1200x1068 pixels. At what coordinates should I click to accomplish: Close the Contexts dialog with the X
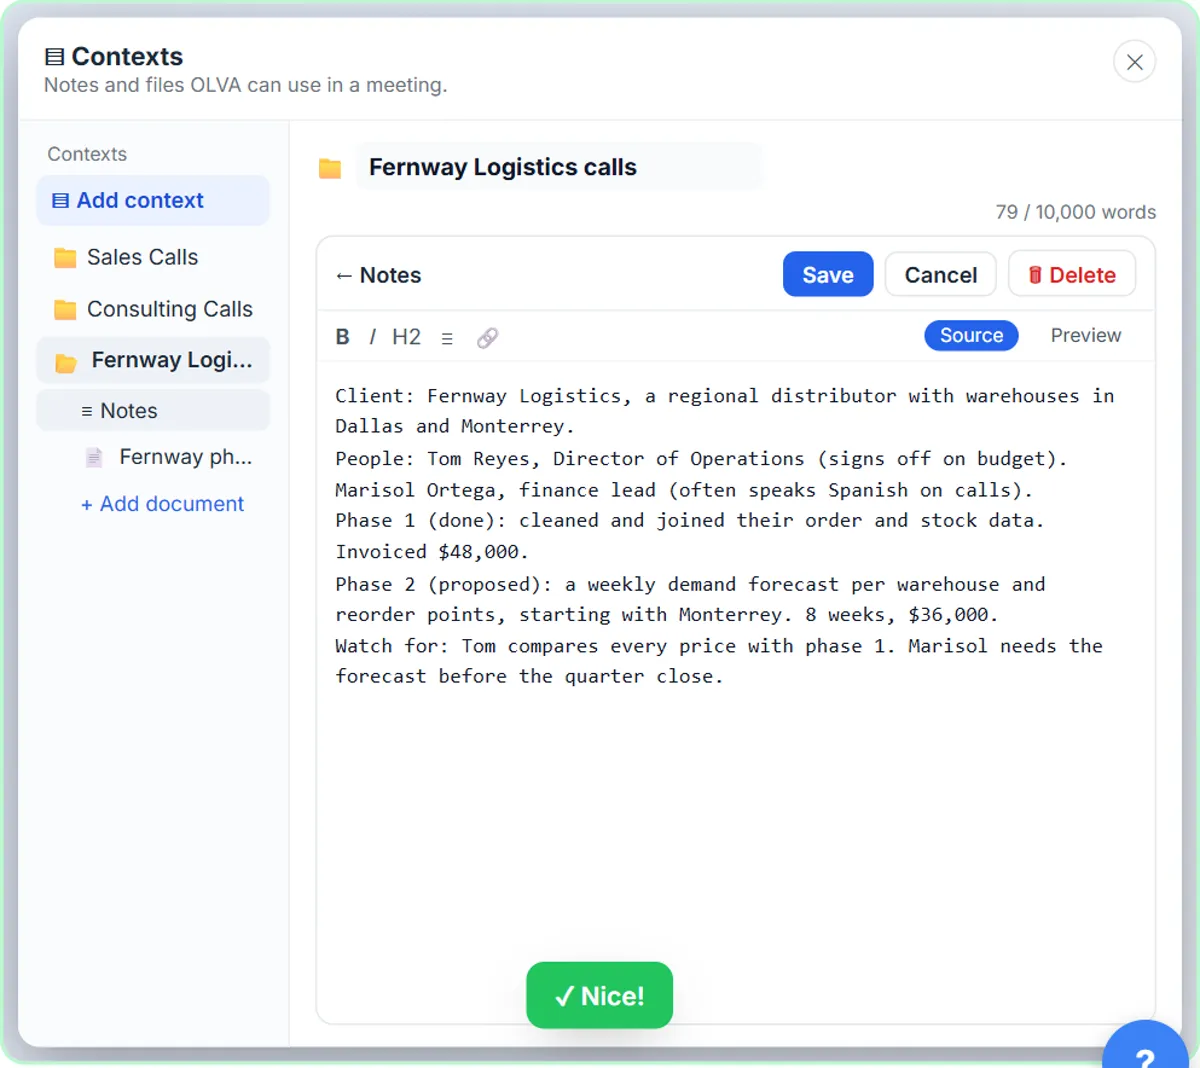pos(1134,62)
